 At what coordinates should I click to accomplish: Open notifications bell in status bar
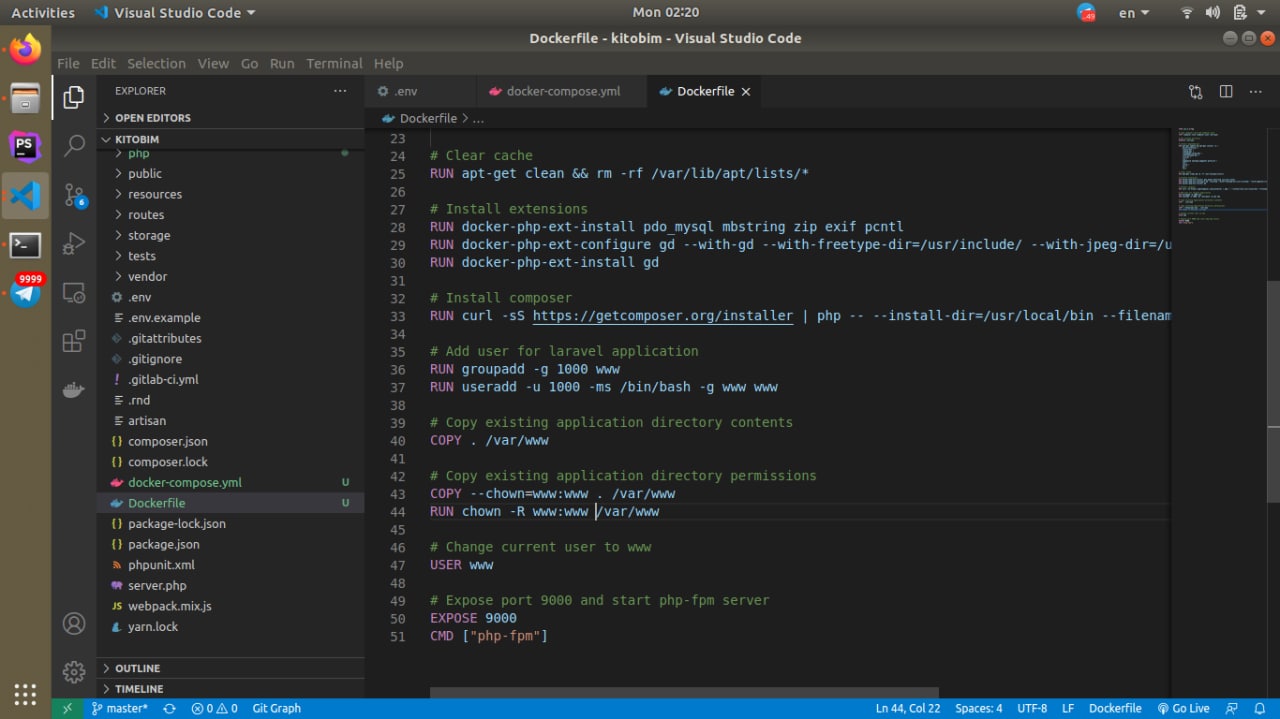coord(1260,708)
